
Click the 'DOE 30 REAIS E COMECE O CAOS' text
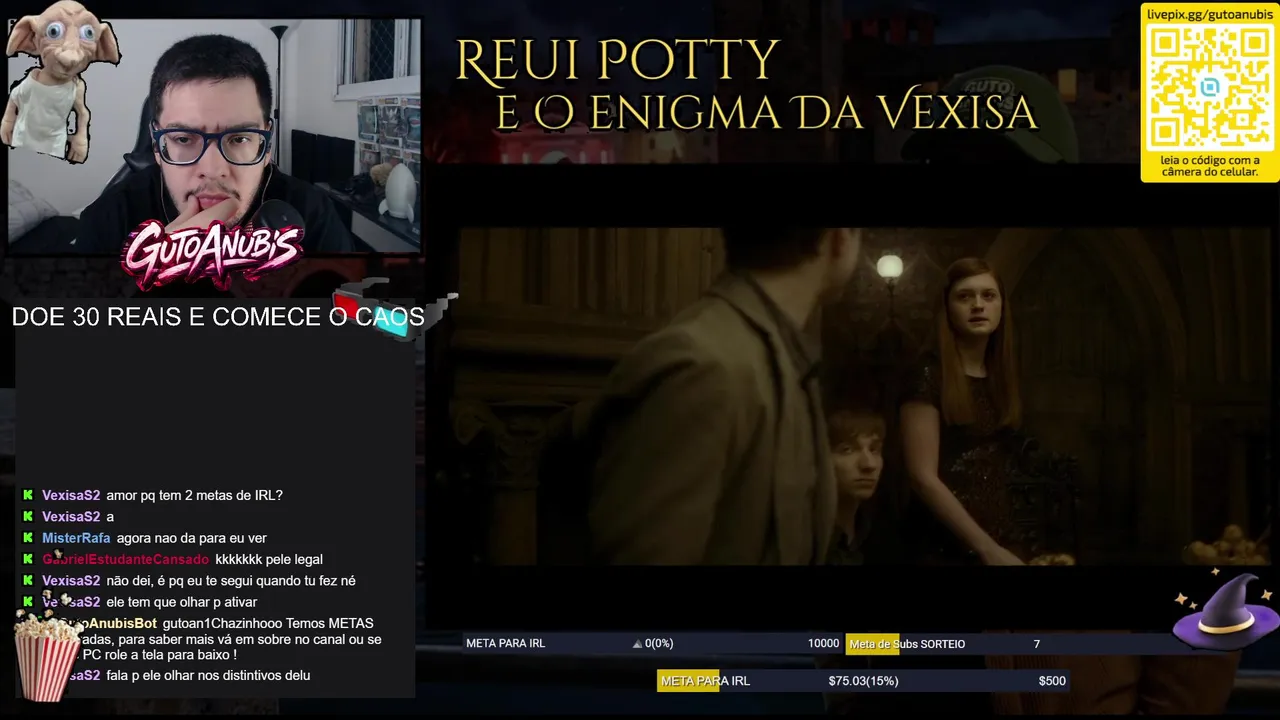pyautogui.click(x=218, y=317)
